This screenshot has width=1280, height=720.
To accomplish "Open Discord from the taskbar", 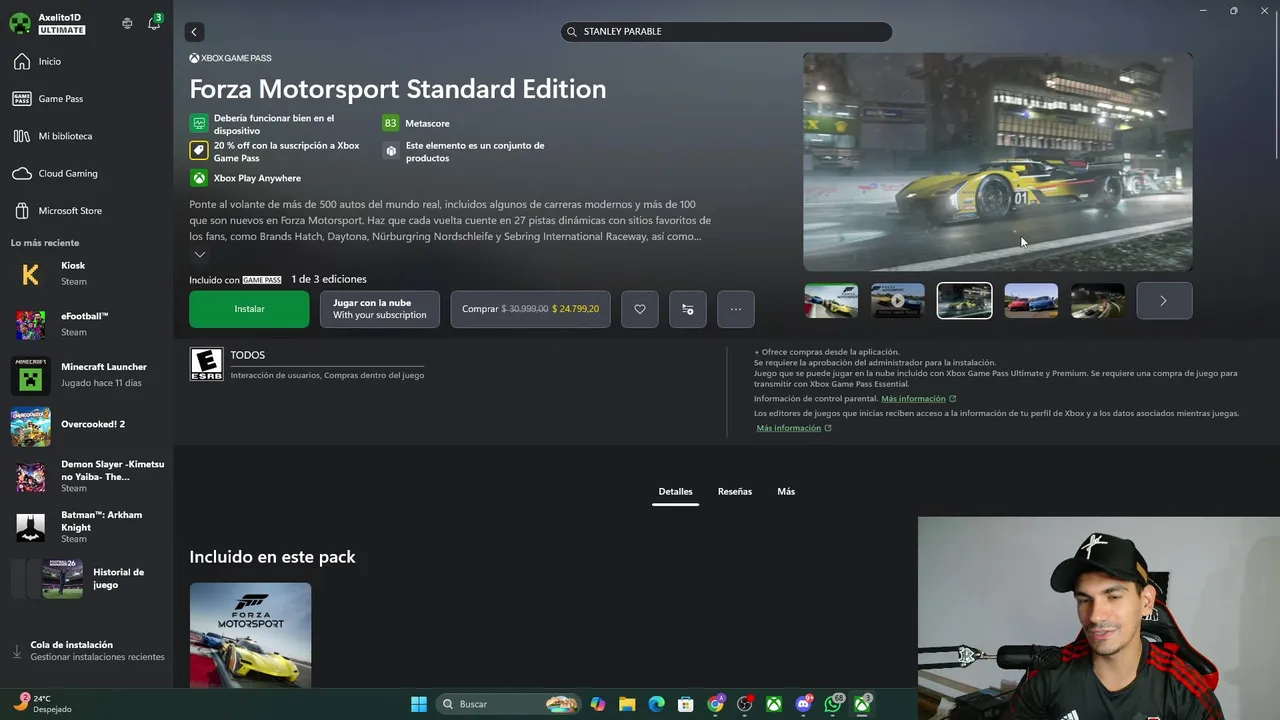I will click(x=803, y=704).
